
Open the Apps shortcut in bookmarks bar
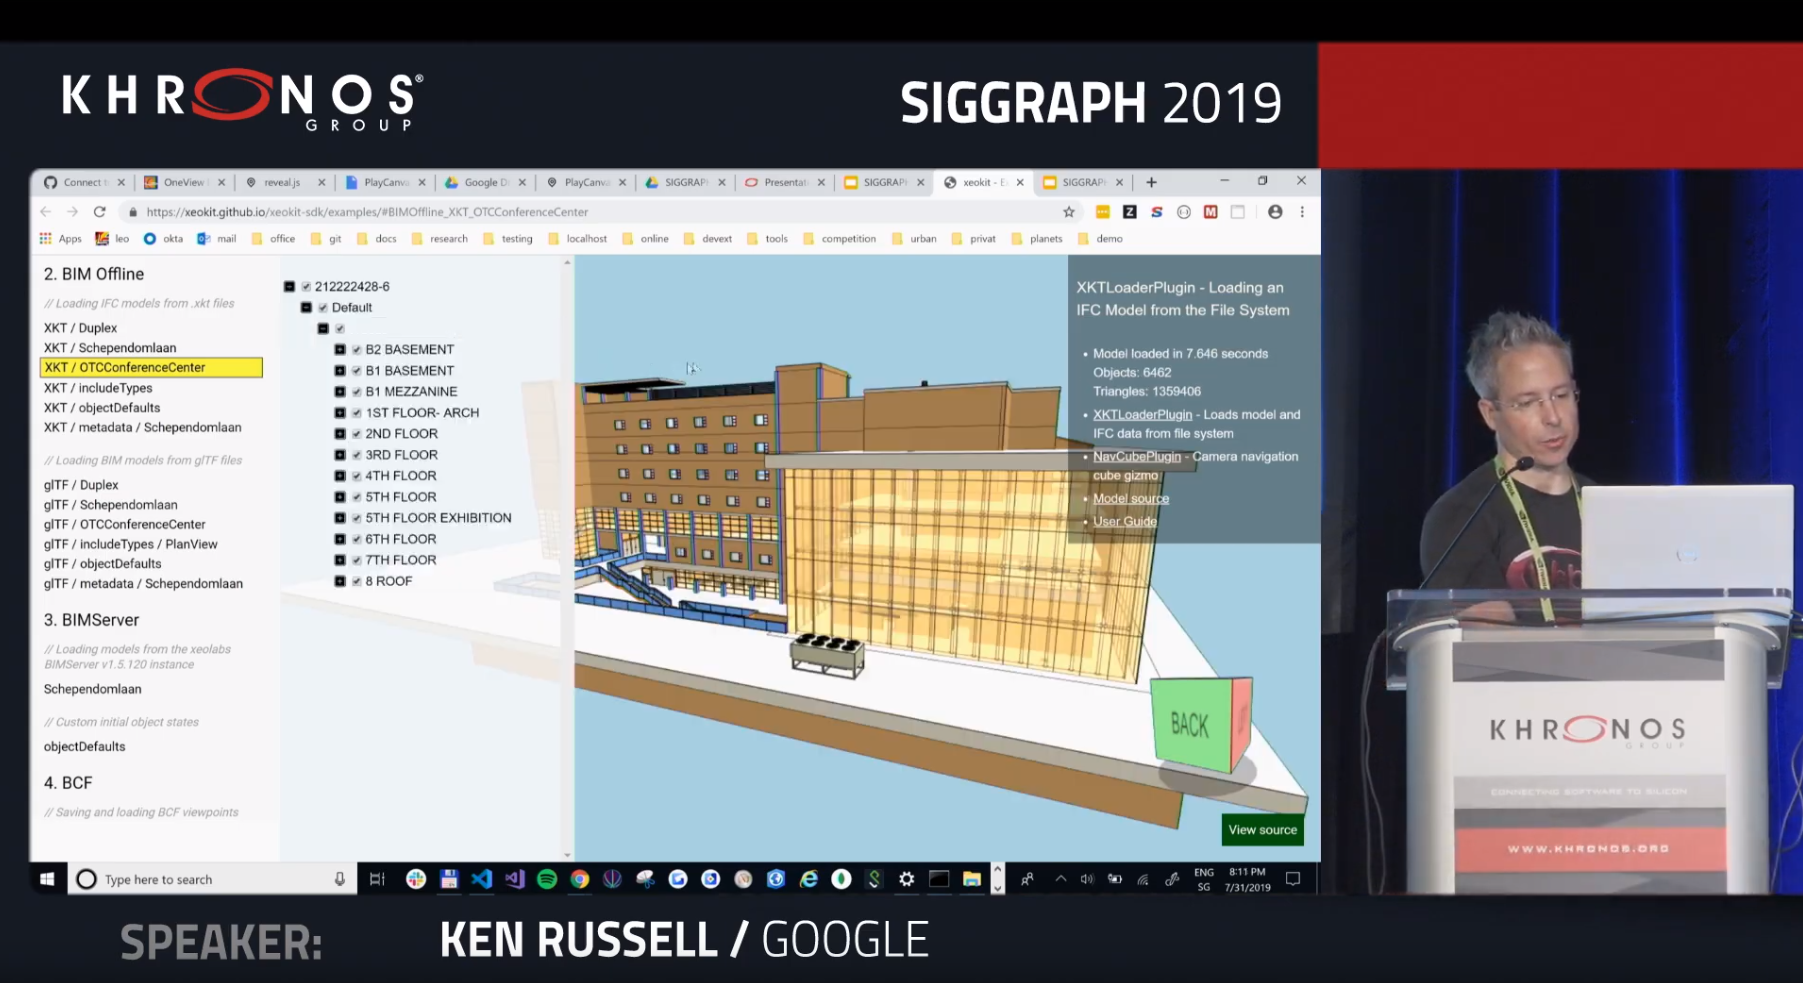[60, 239]
